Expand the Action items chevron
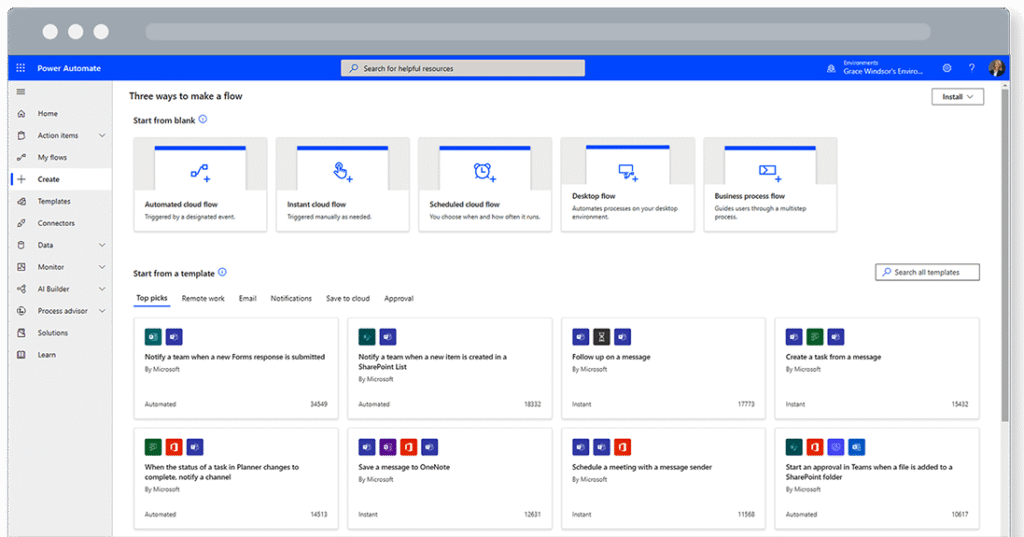This screenshot has width=1024, height=537. [x=102, y=135]
